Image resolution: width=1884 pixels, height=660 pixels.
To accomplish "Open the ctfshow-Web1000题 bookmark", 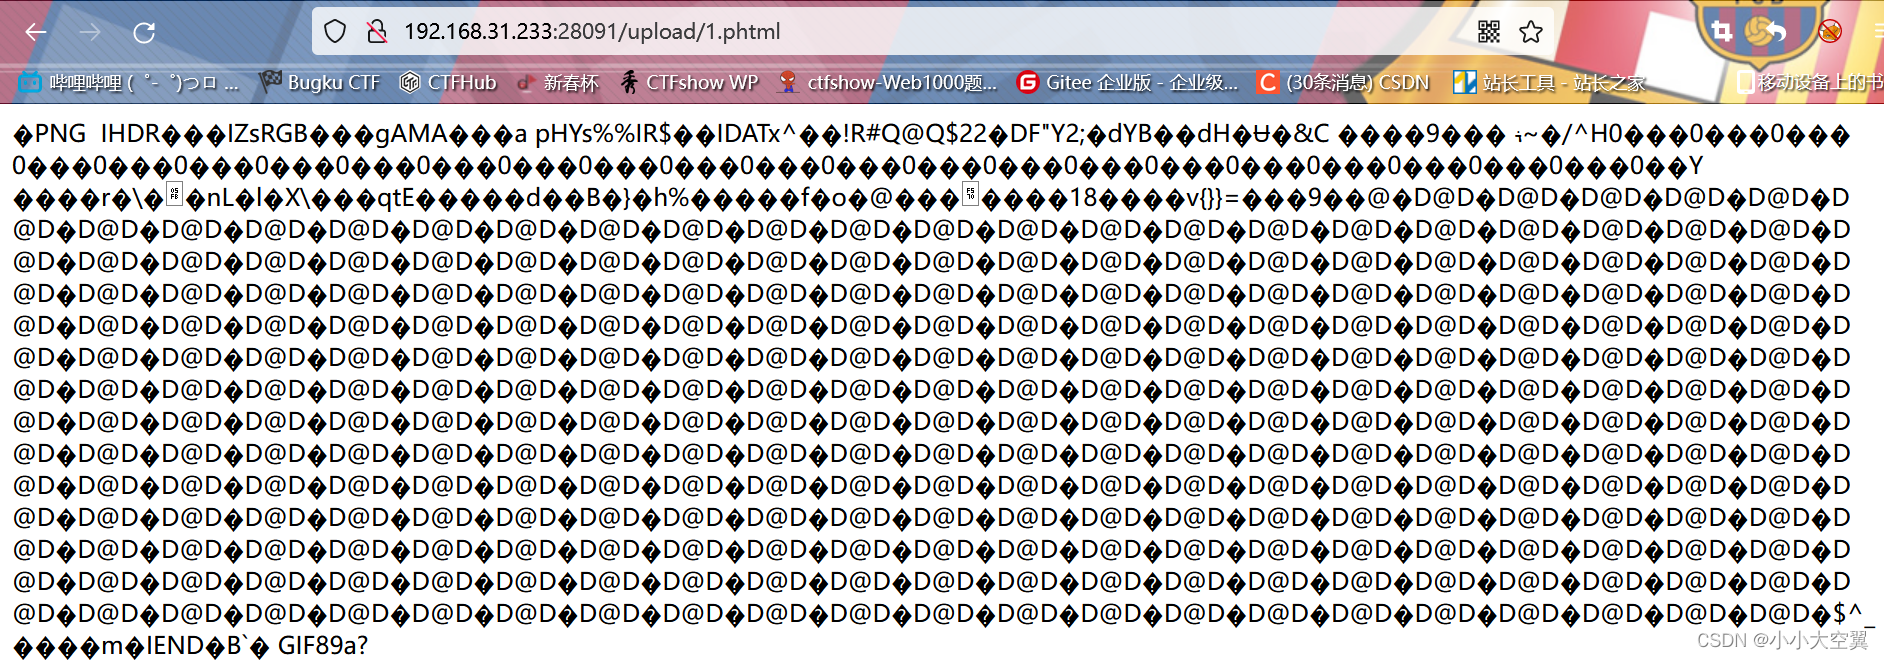I will click(888, 83).
